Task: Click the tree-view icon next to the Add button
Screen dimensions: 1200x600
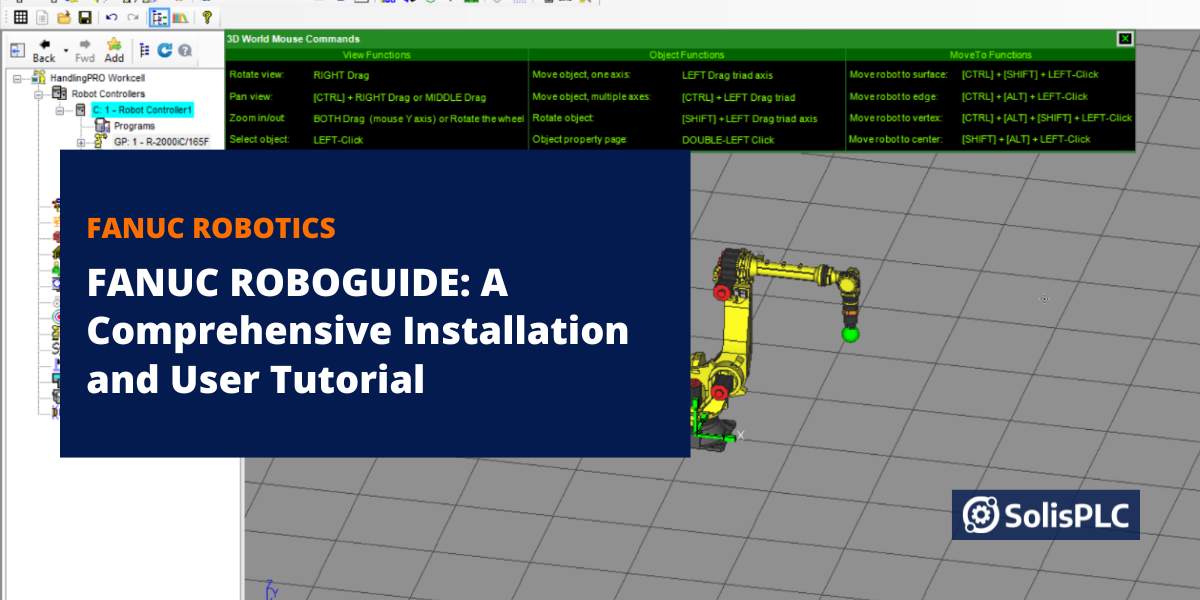Action: tap(145, 49)
